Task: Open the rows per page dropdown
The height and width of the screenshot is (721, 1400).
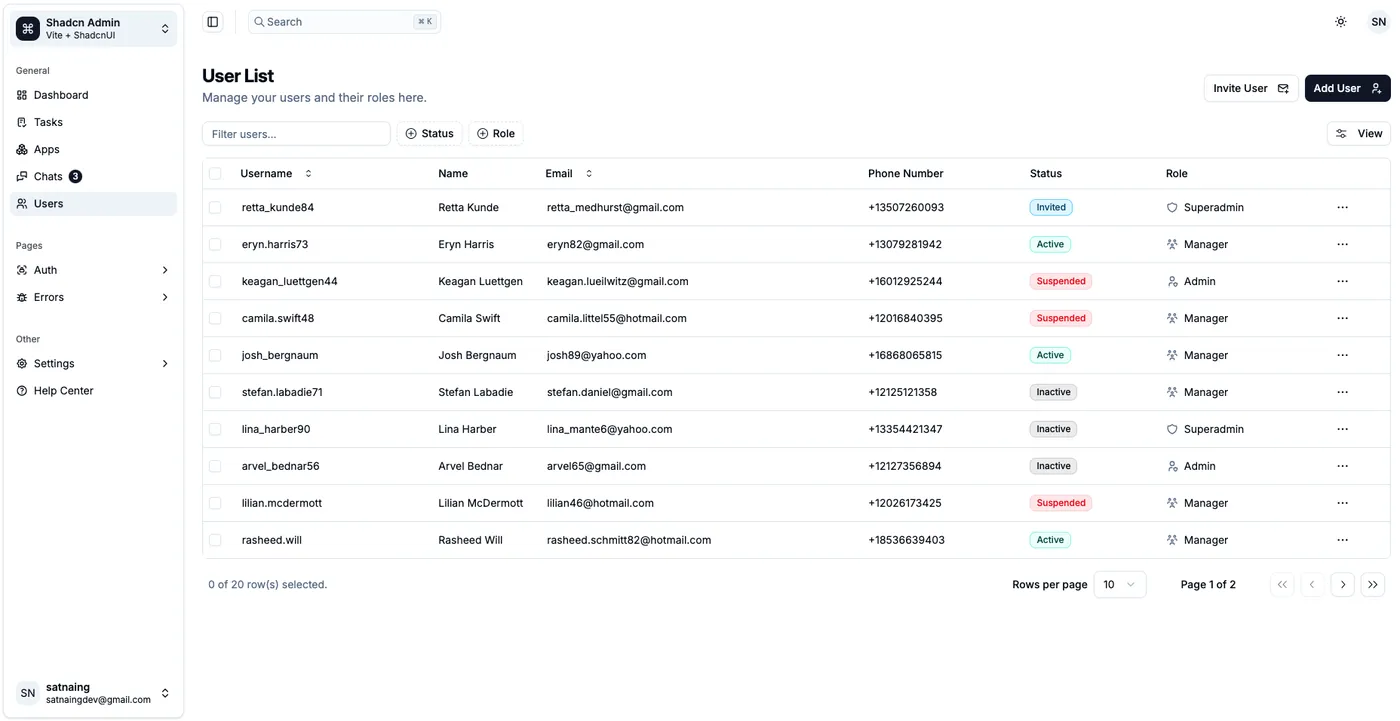Action: coord(1120,585)
